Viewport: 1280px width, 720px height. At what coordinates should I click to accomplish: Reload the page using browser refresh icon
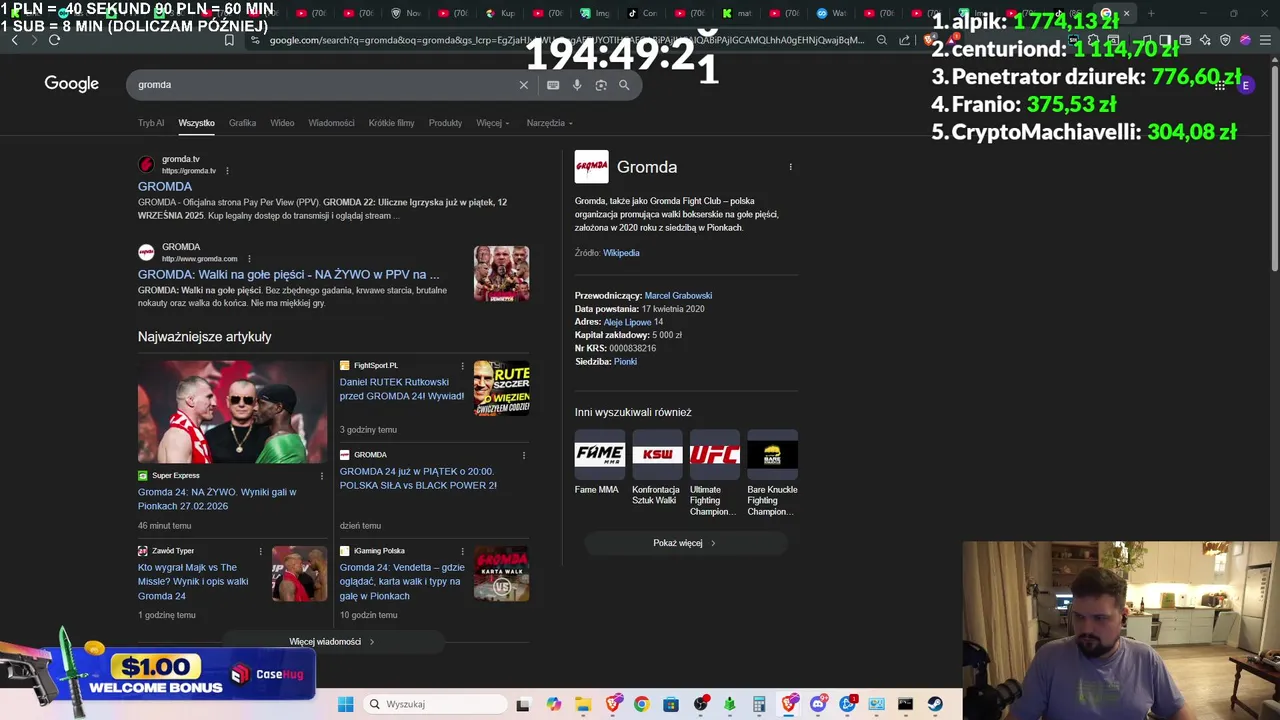coord(54,40)
